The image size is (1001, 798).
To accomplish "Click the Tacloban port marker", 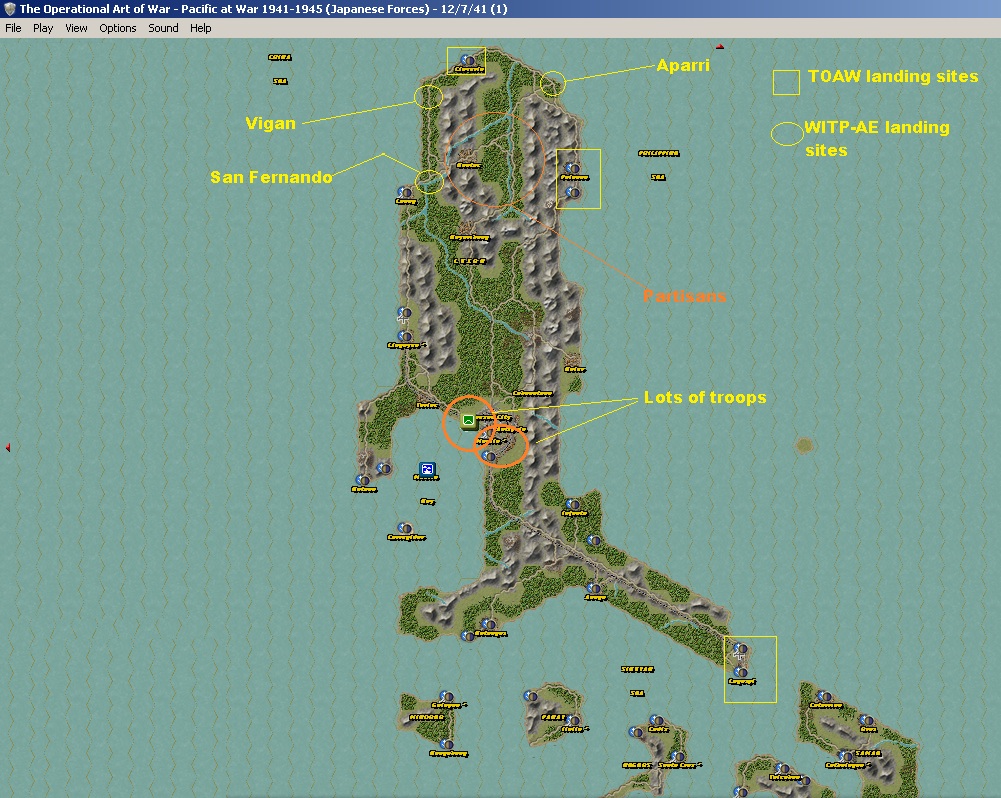I will (783, 769).
